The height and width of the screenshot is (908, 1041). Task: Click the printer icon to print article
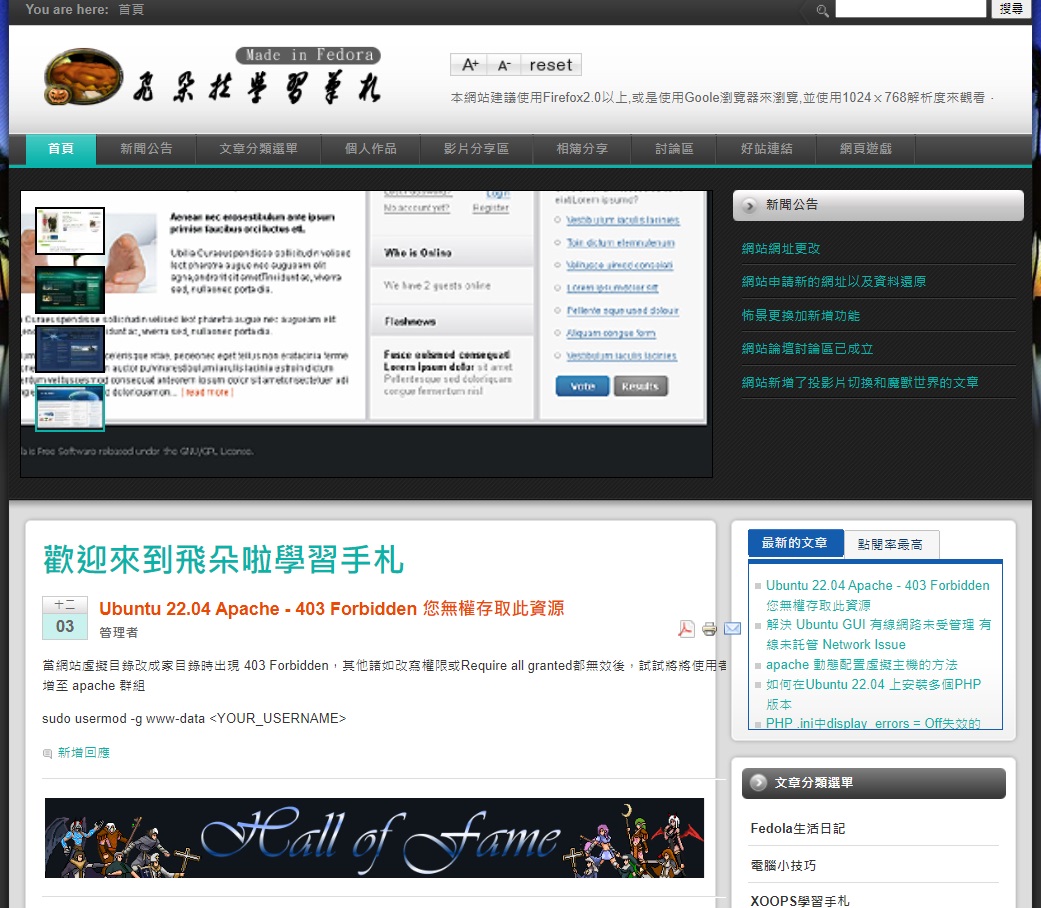click(709, 628)
